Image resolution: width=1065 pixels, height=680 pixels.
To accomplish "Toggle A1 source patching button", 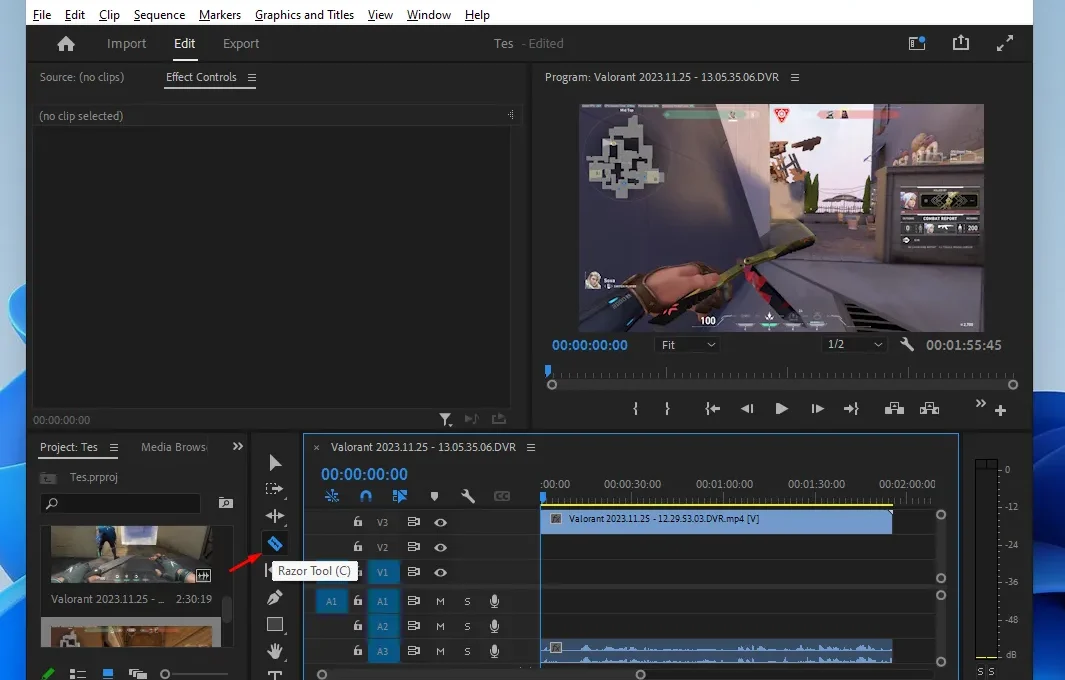I will (x=331, y=601).
